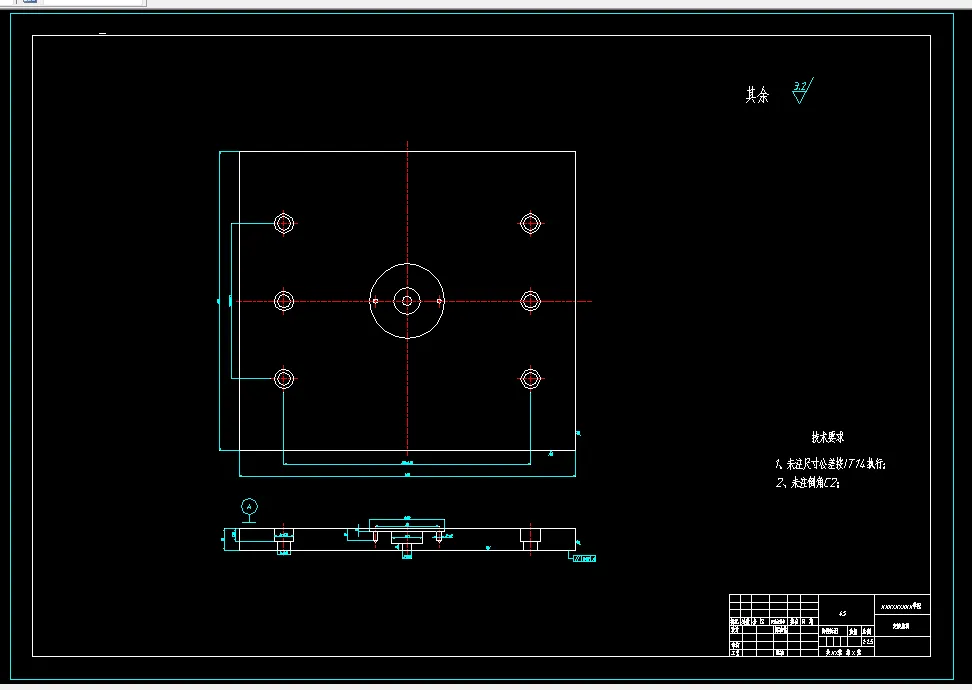972x690 pixels.
Task: Click the 技术要求 heading text
Action: point(828,437)
